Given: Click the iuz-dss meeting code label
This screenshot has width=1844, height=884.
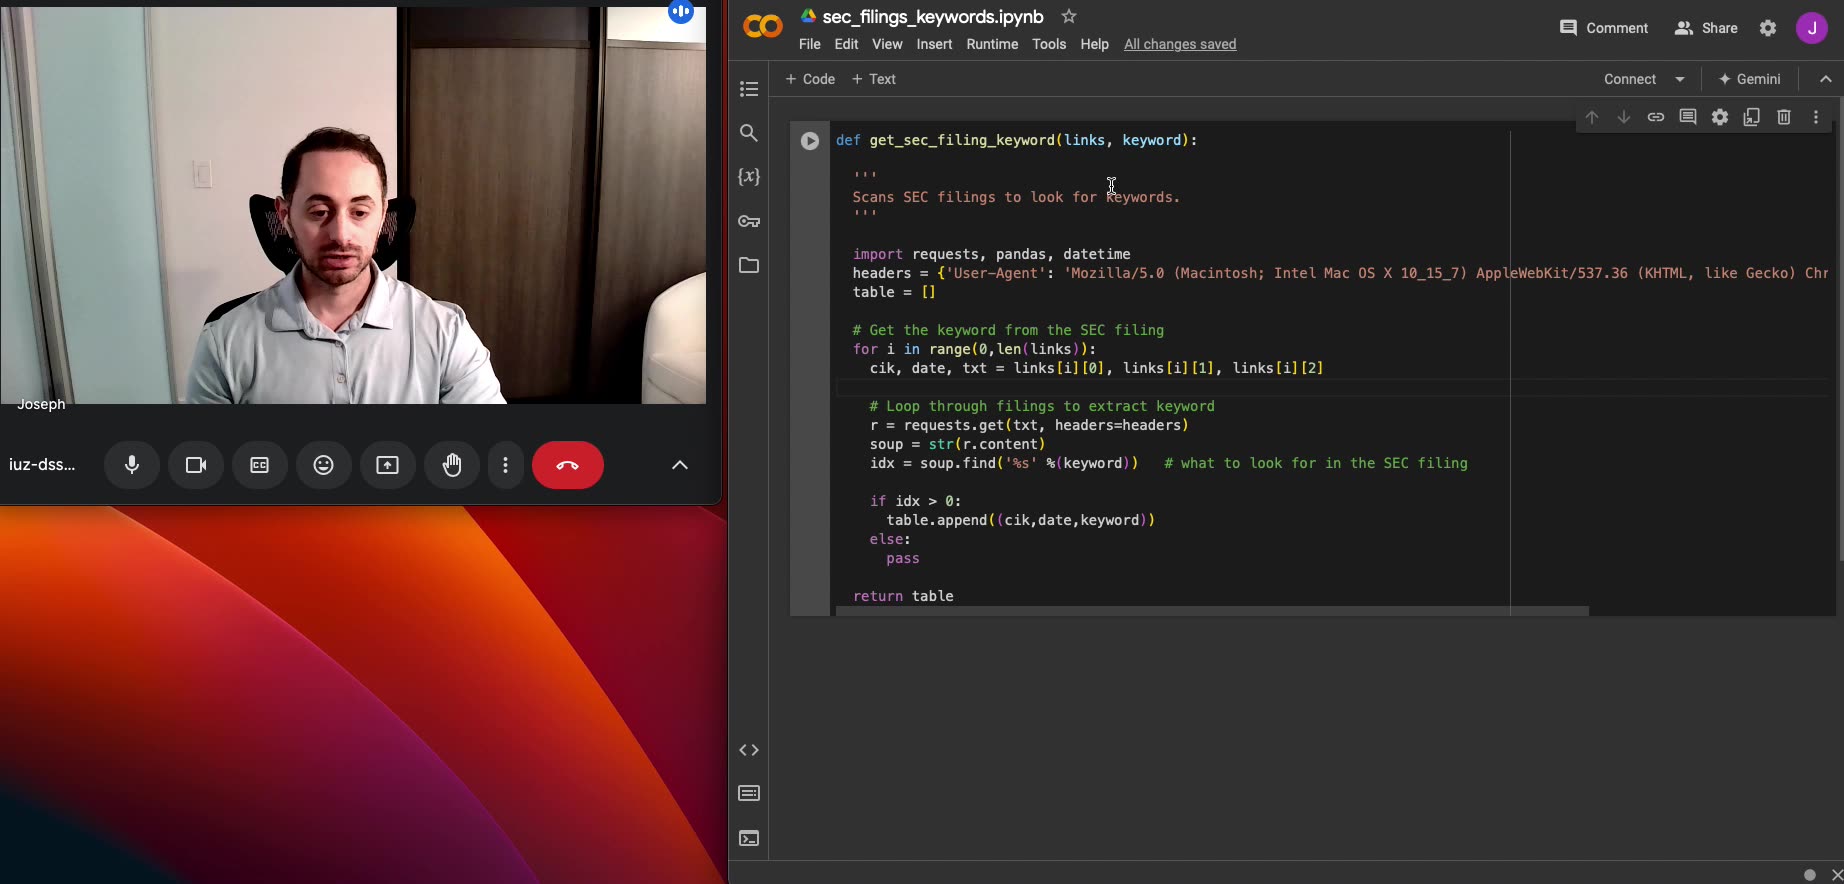Looking at the screenshot, I should [42, 464].
